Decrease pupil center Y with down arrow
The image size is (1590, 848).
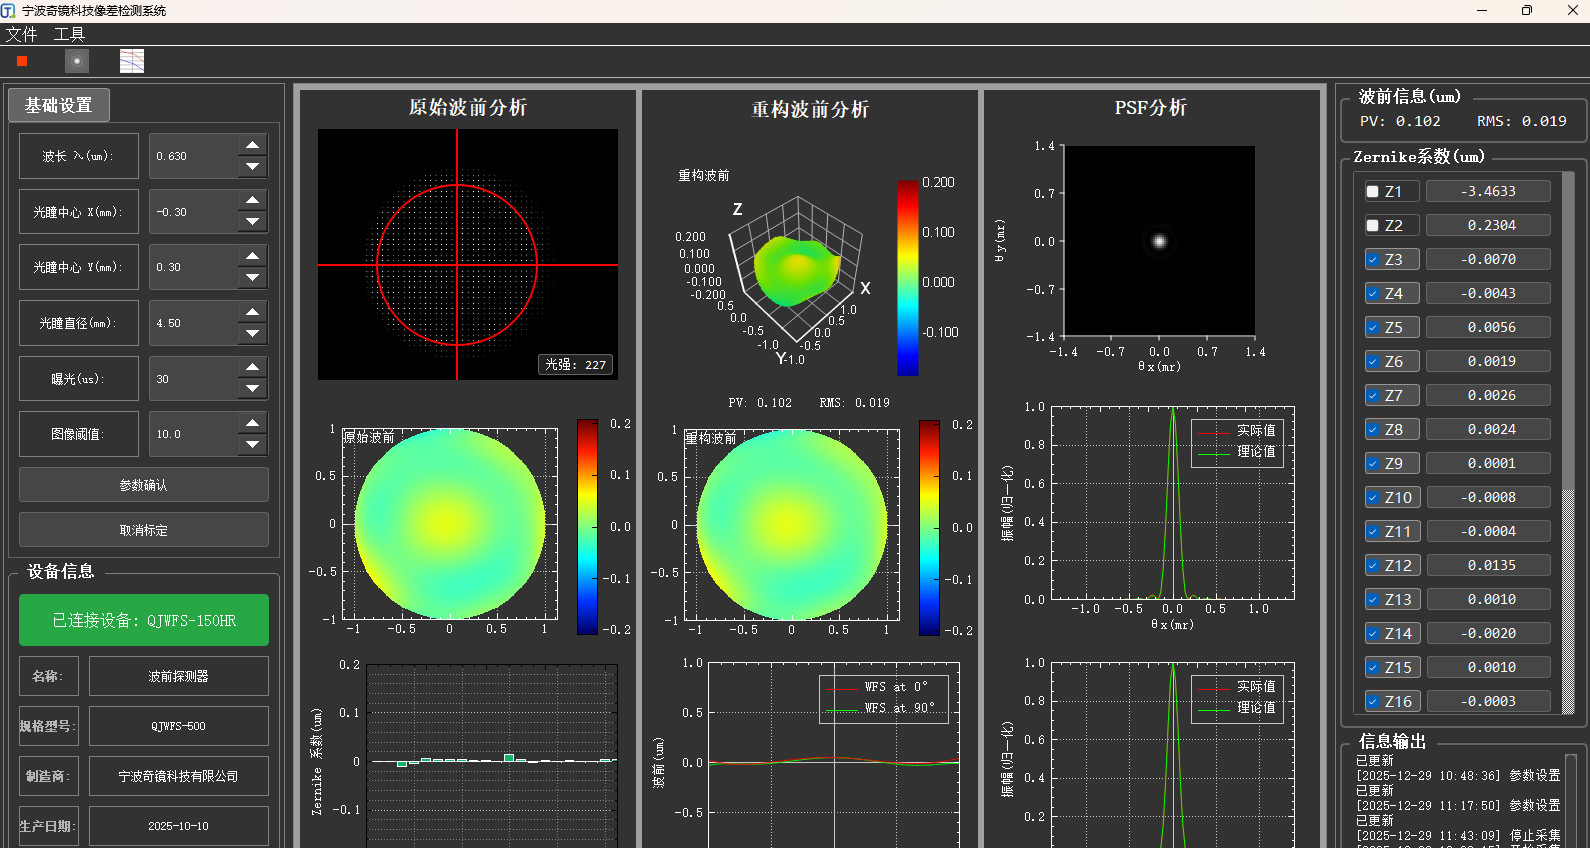[x=253, y=278]
